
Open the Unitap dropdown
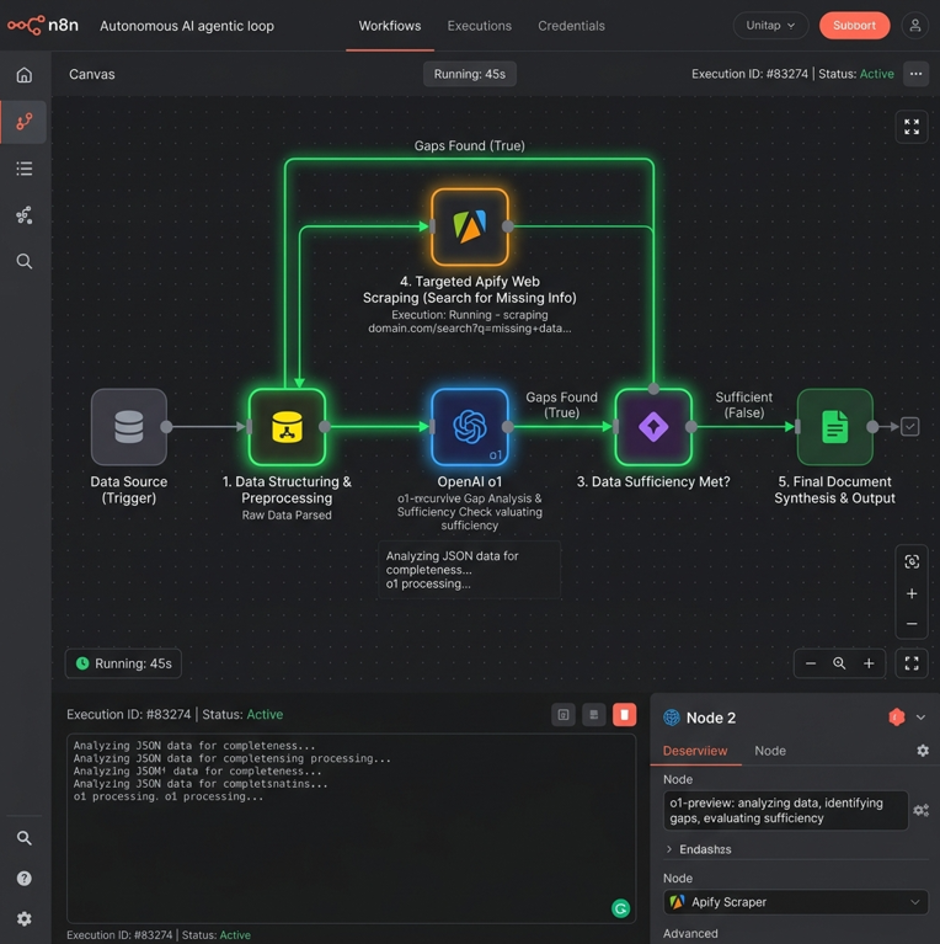770,25
